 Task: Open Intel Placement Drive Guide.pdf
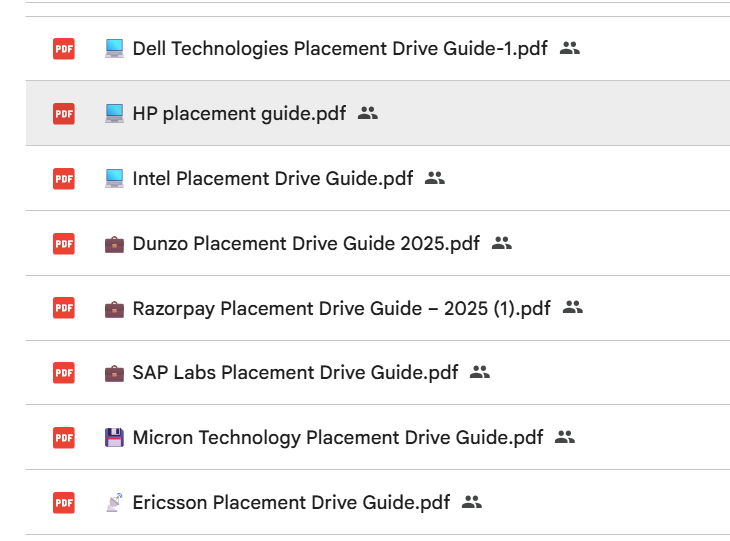tap(272, 178)
